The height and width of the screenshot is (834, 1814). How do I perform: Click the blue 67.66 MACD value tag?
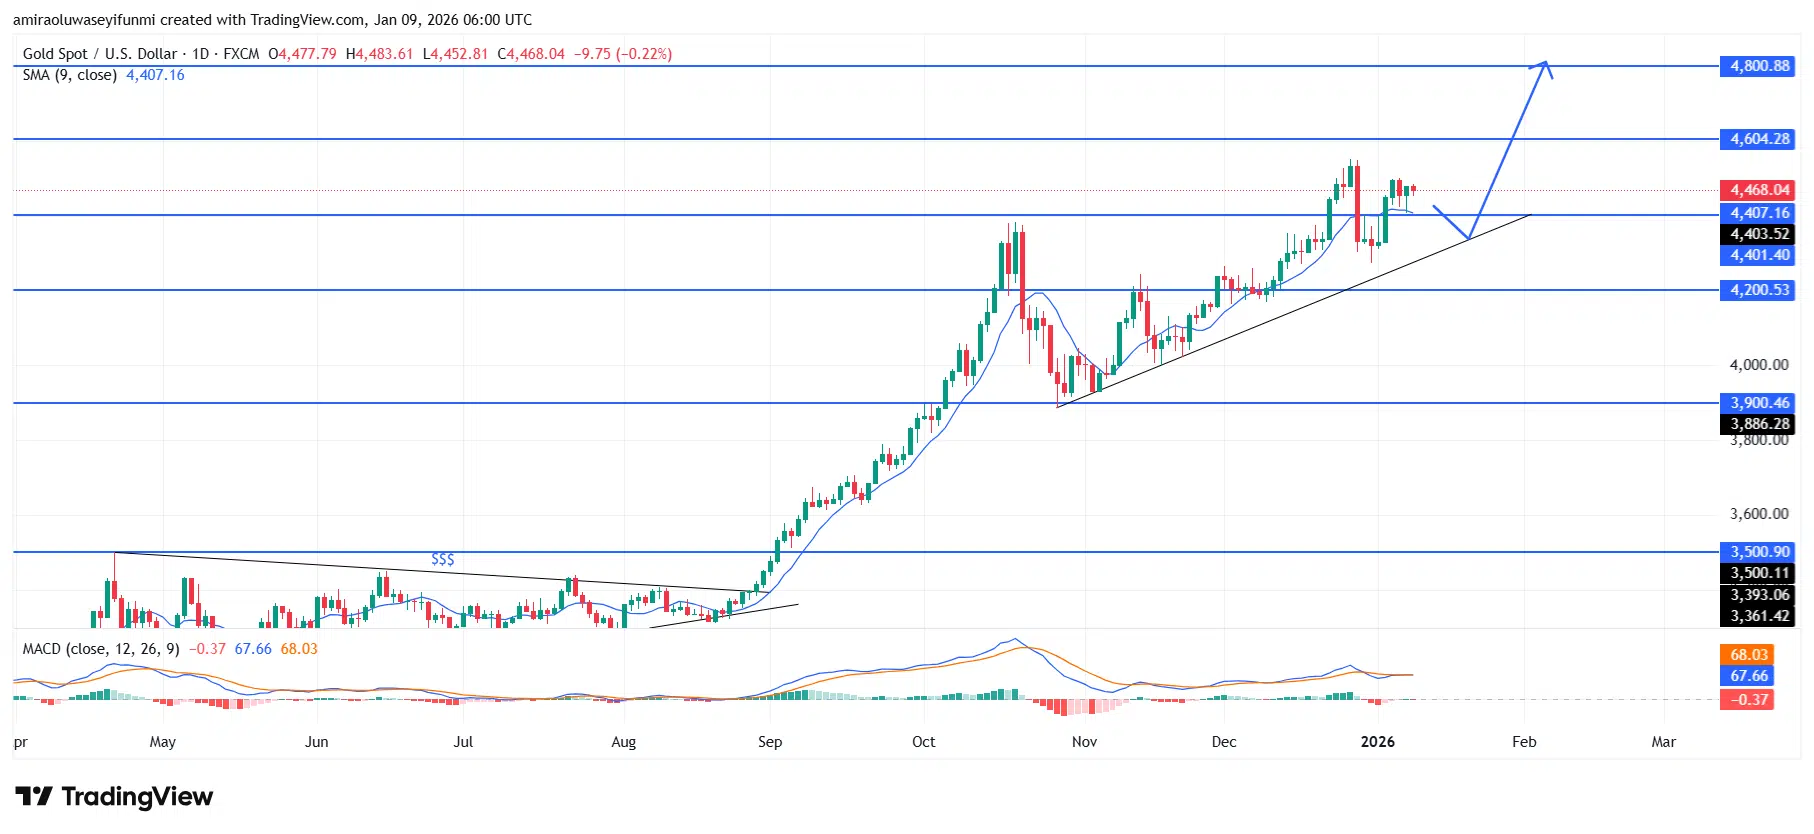coord(1748,676)
